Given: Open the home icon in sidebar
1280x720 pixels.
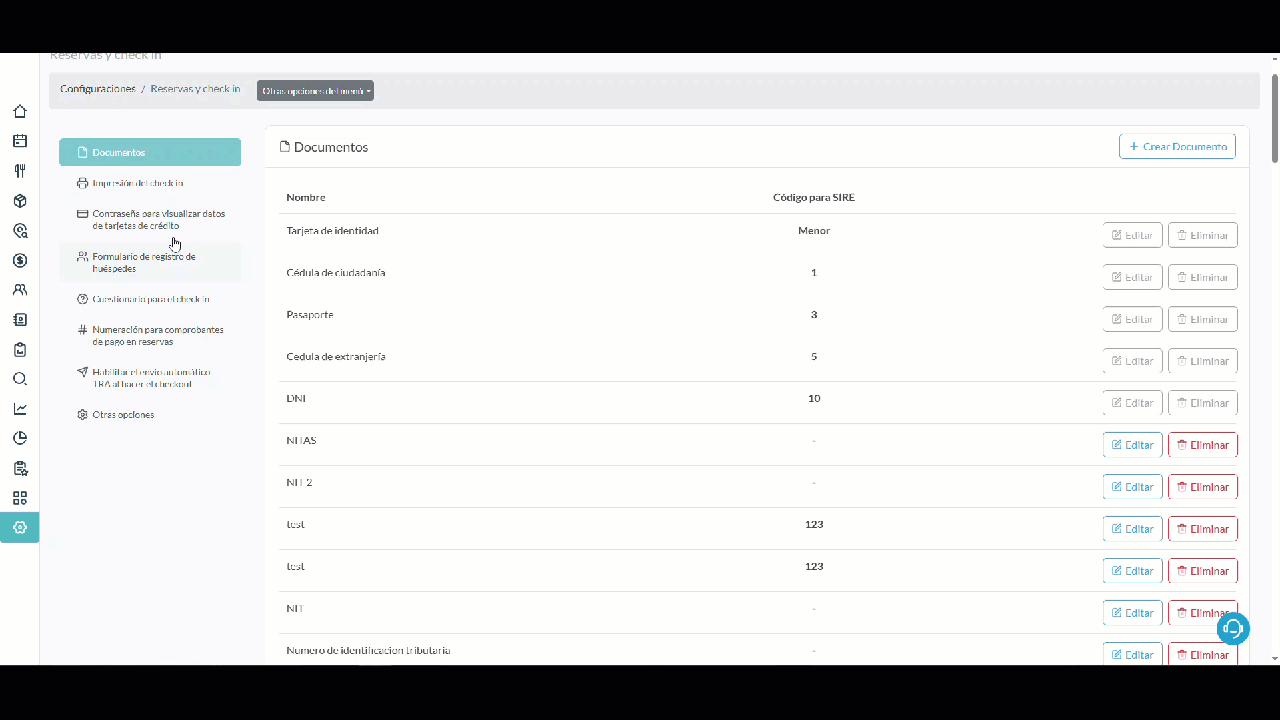Looking at the screenshot, I should point(20,111).
